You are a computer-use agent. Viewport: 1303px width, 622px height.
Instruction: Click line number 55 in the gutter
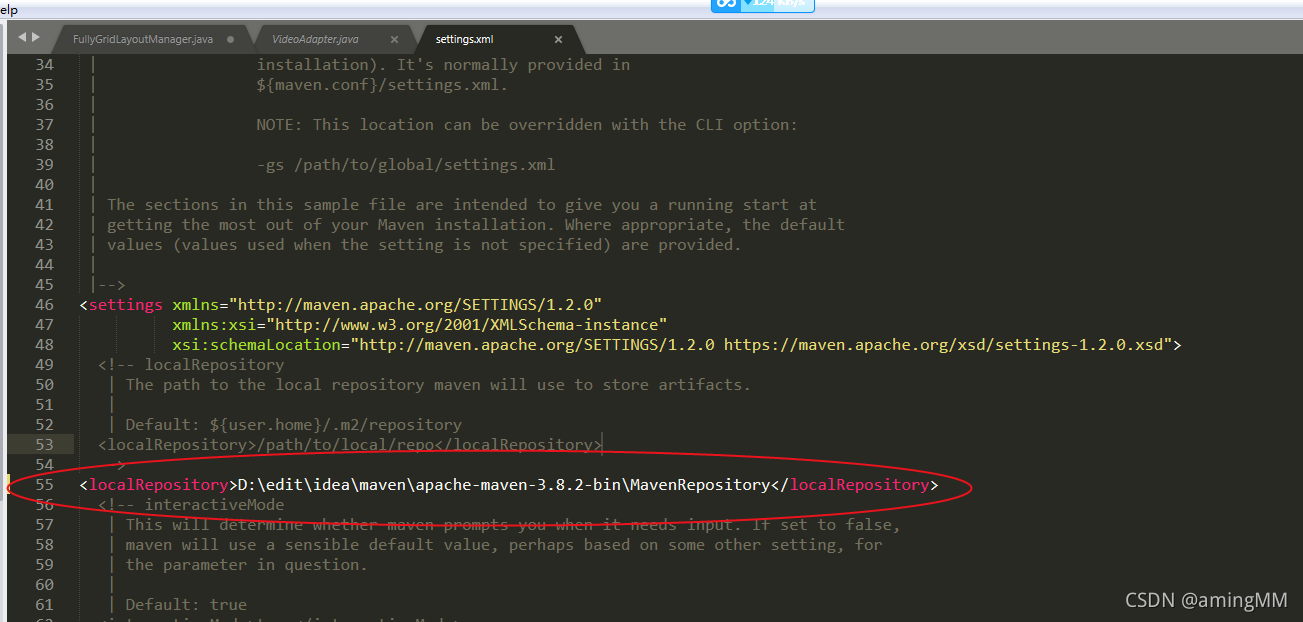44,484
